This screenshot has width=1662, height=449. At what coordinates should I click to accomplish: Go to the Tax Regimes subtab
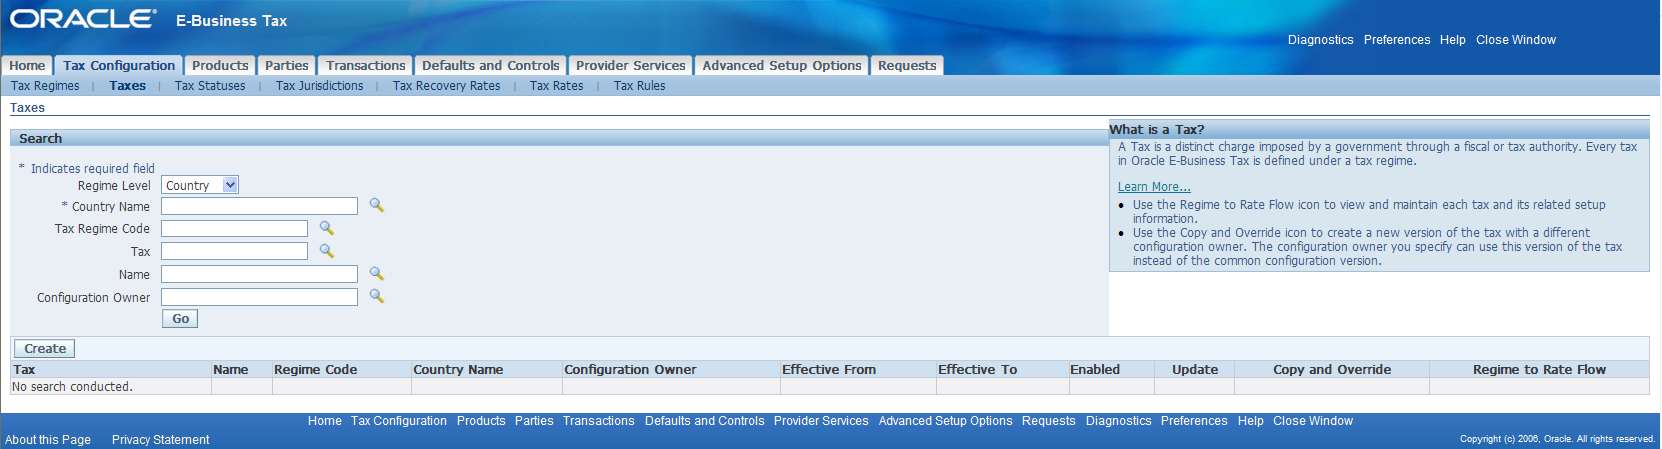(x=45, y=86)
